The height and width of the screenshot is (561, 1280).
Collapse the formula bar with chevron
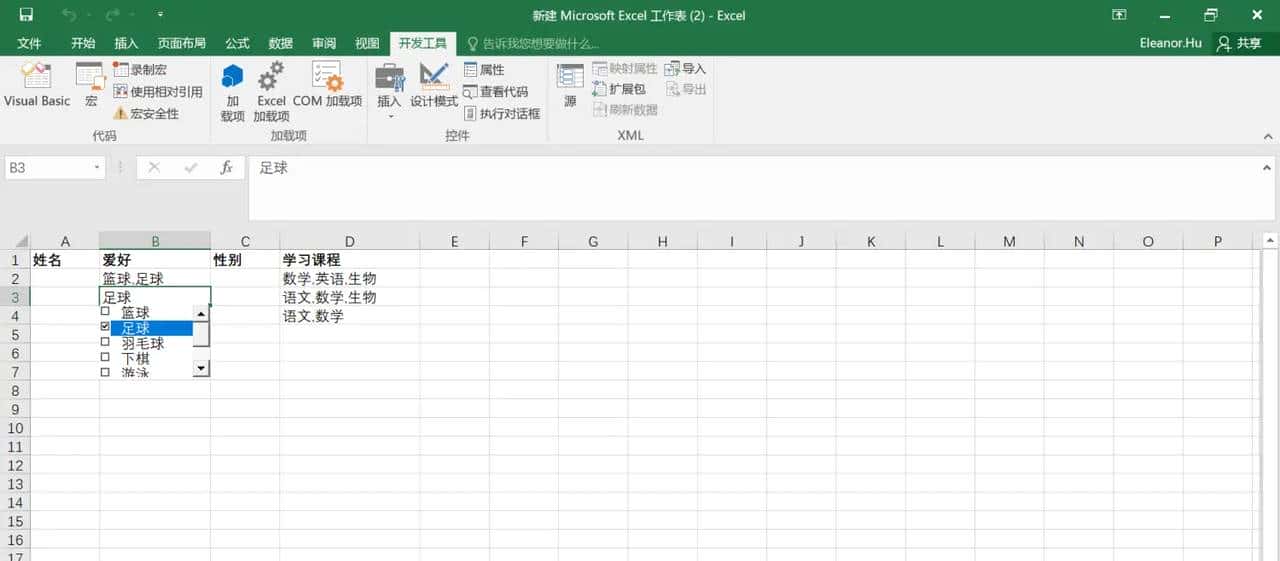[1267, 168]
